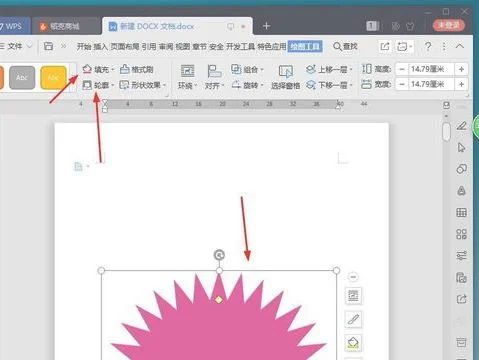Click the Wrap text (环绕) icon
The width and height of the screenshot is (479, 360).
(x=187, y=71)
